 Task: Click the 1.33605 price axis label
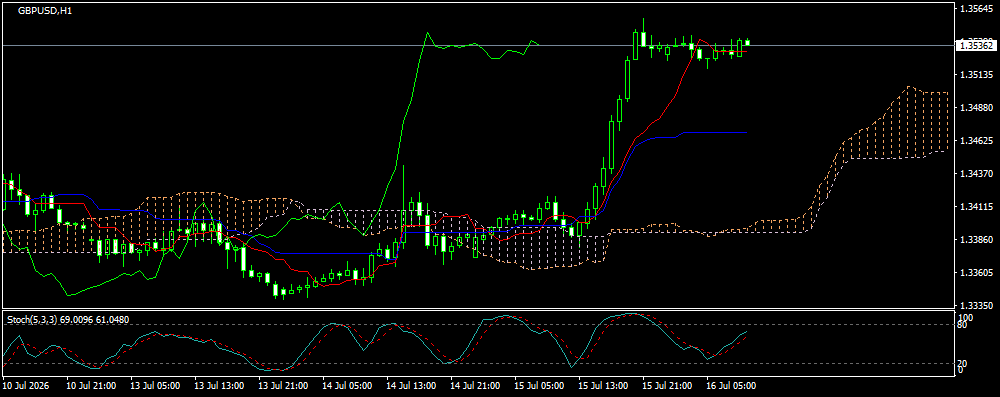pos(976,273)
